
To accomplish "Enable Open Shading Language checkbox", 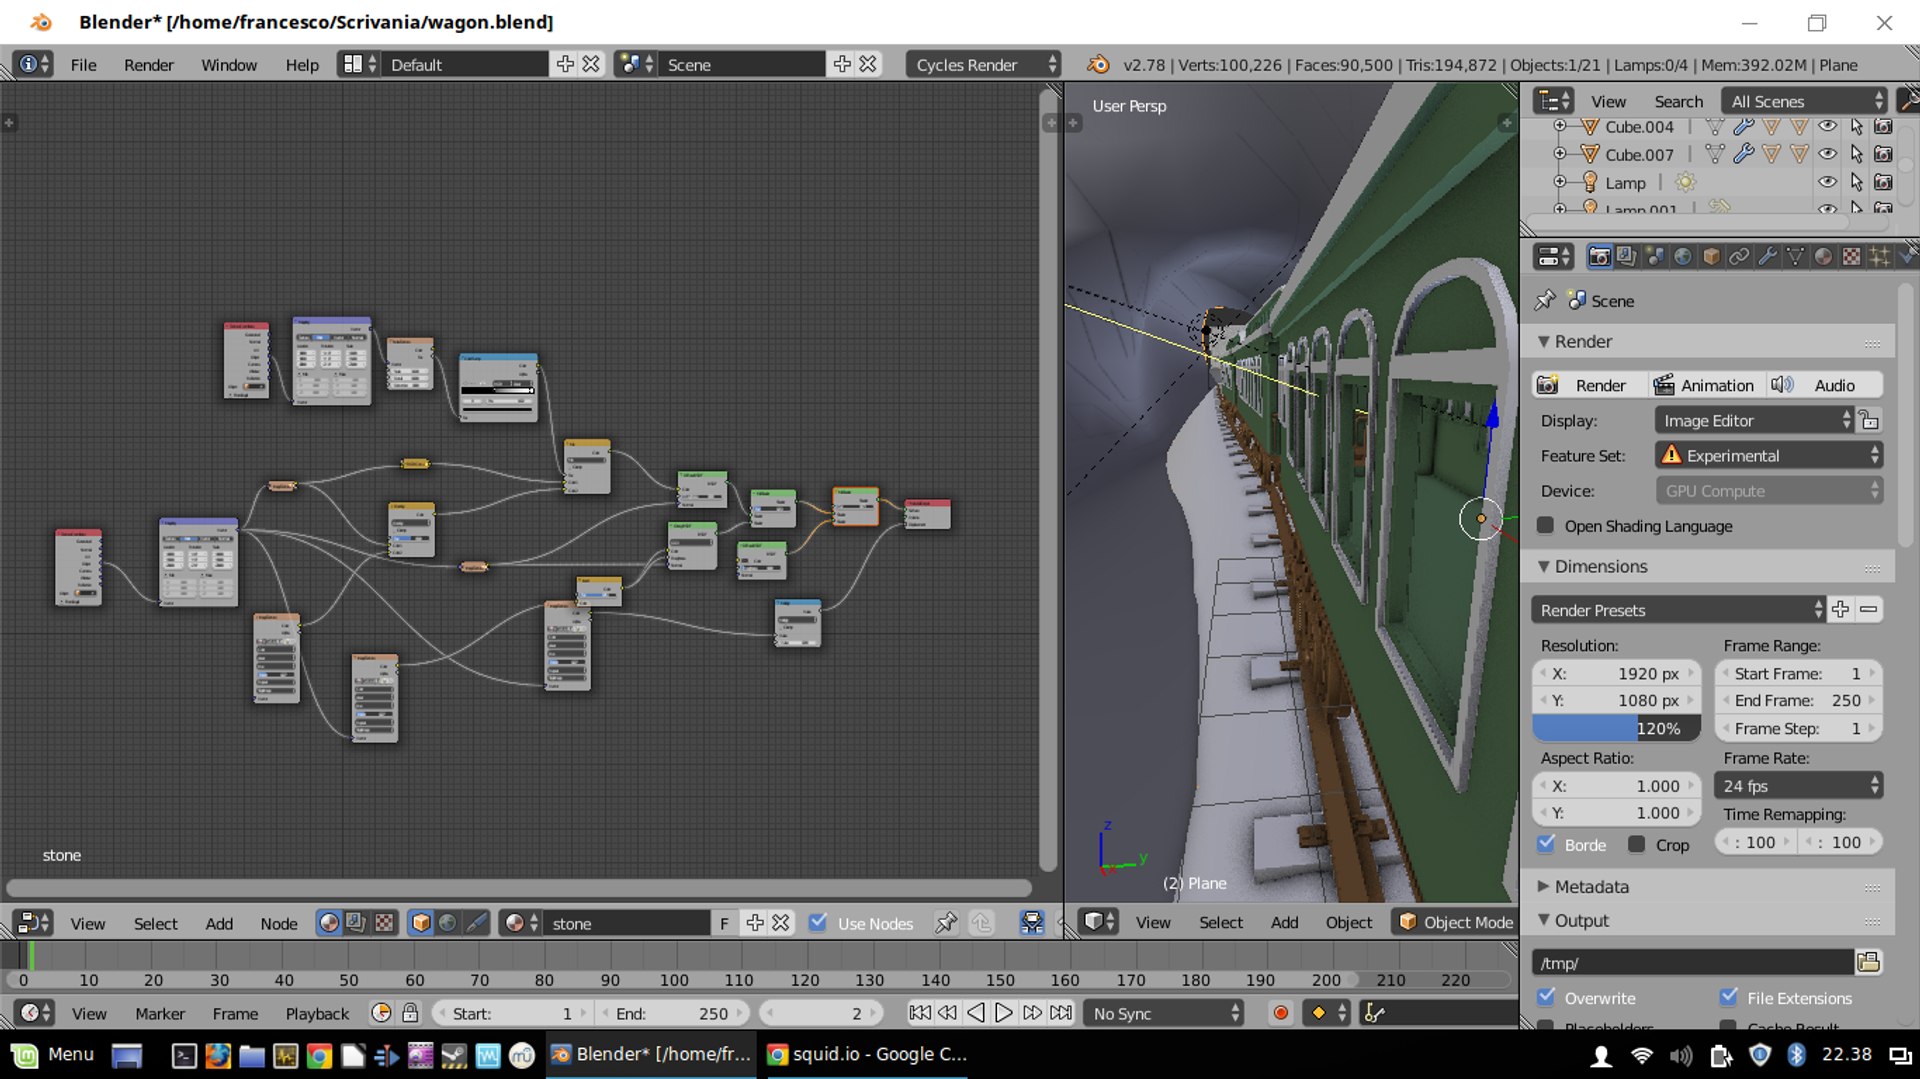I will pyautogui.click(x=1546, y=525).
